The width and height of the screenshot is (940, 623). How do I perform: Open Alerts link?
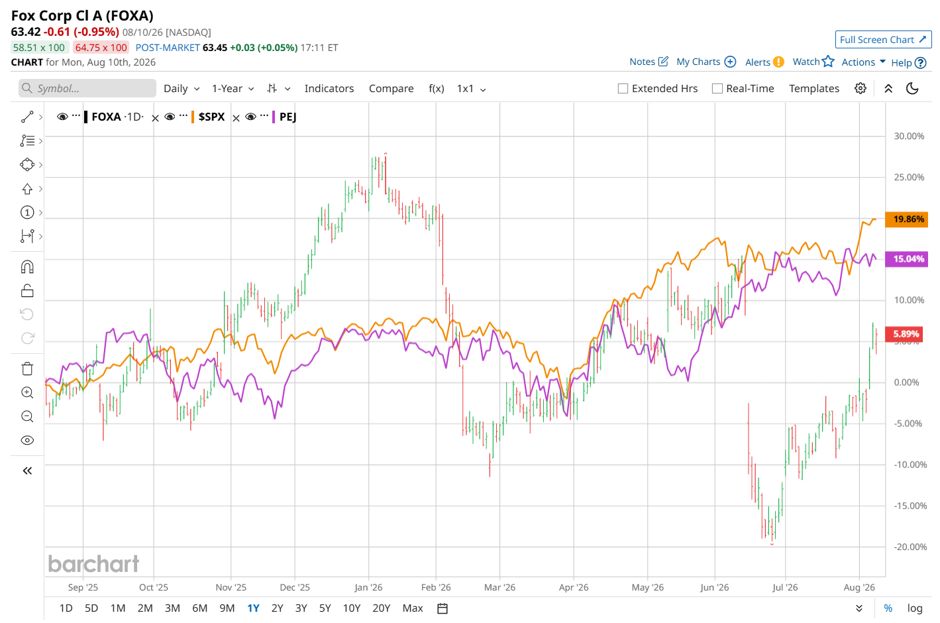(x=764, y=62)
